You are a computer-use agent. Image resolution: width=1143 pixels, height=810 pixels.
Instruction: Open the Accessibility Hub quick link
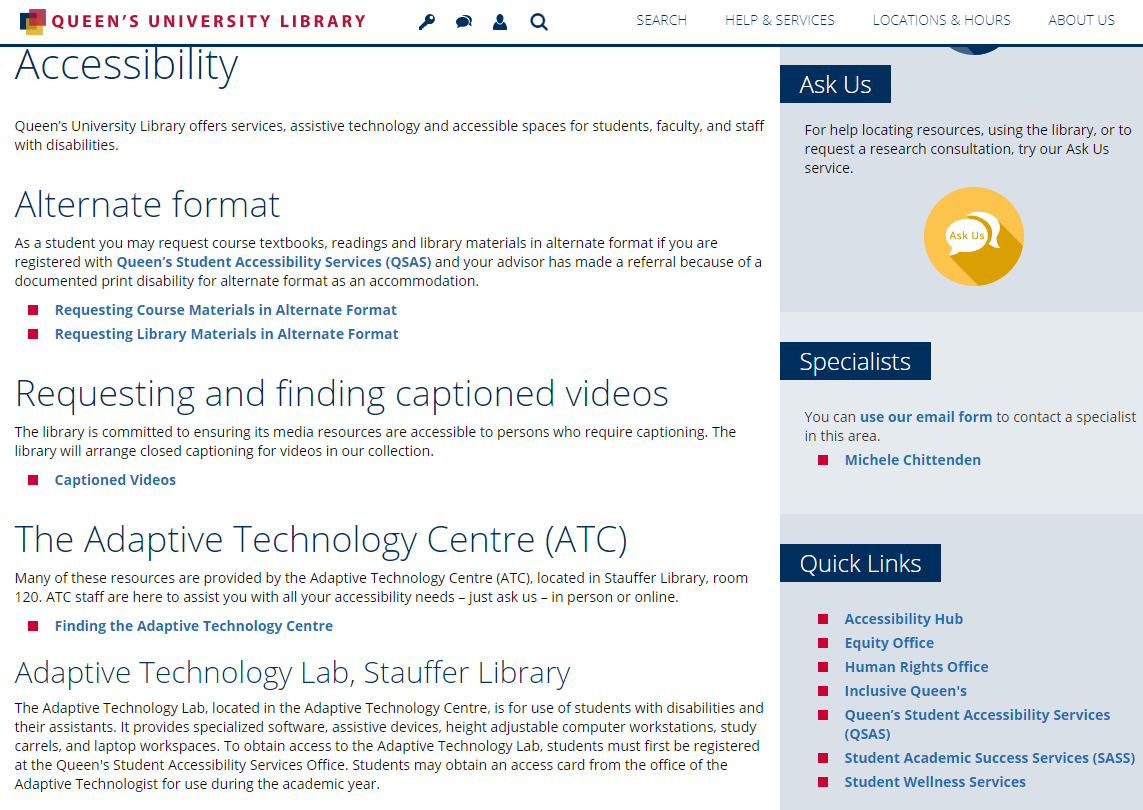tap(903, 619)
